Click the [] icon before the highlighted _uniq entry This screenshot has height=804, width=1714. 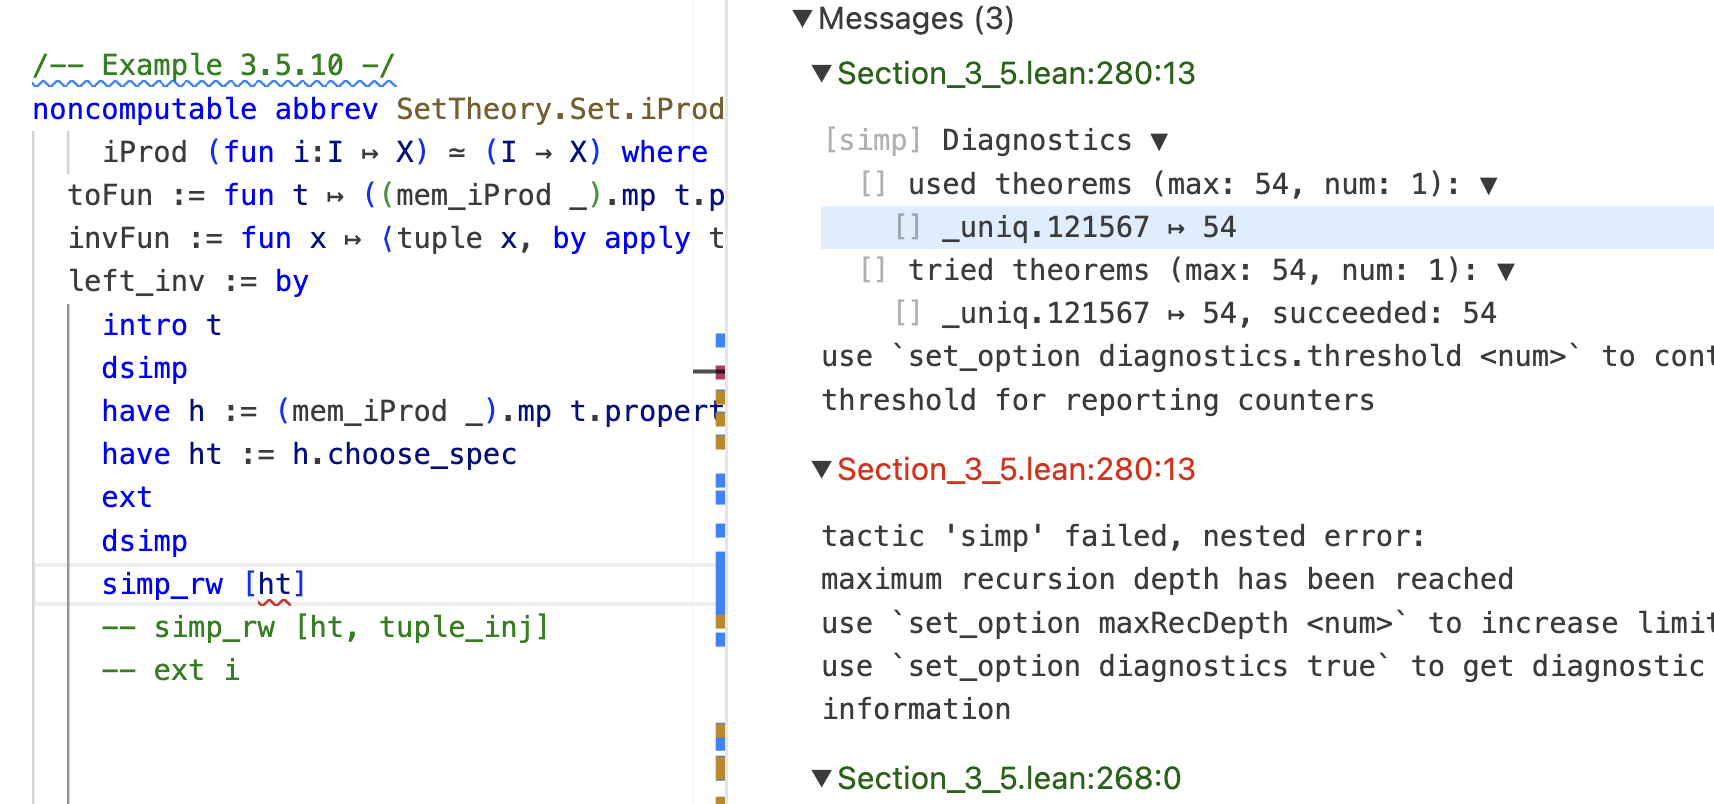[907, 227]
